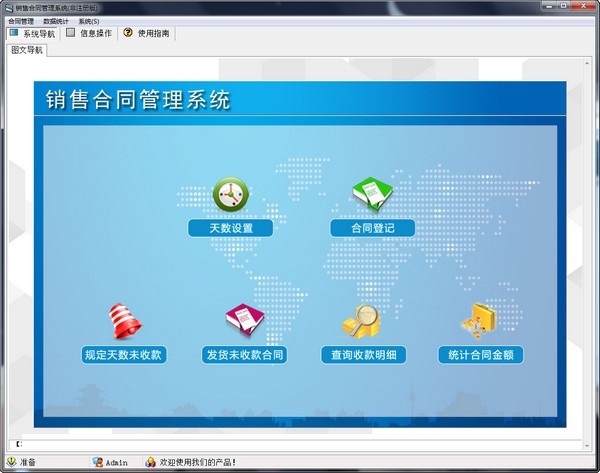This screenshot has height=473, width=600.
Task: Switch to the 系统导航 toolbar tab
Action: [32, 34]
